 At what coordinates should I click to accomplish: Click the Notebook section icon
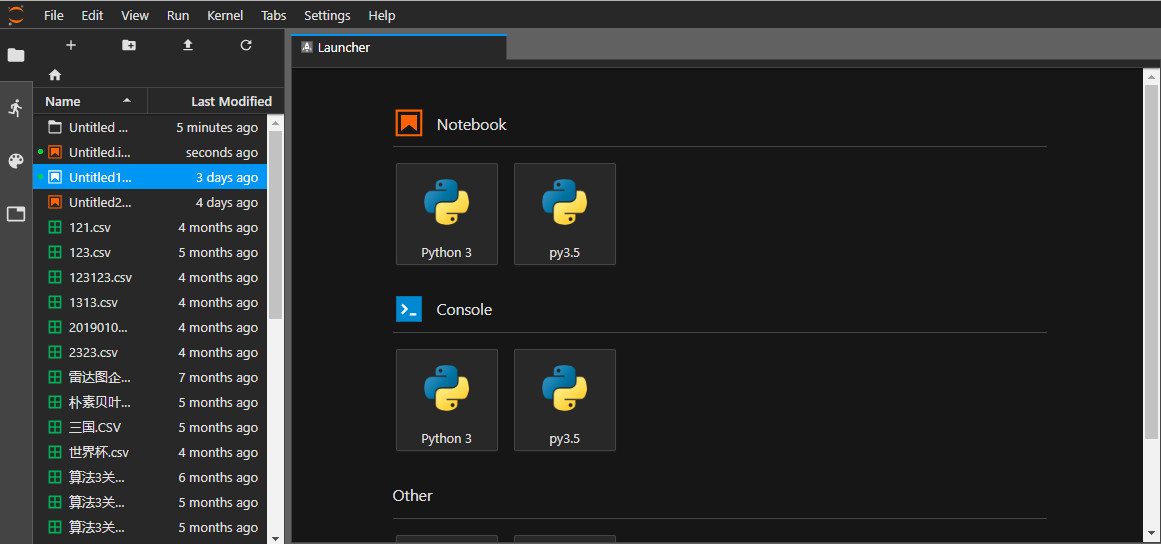click(x=409, y=124)
